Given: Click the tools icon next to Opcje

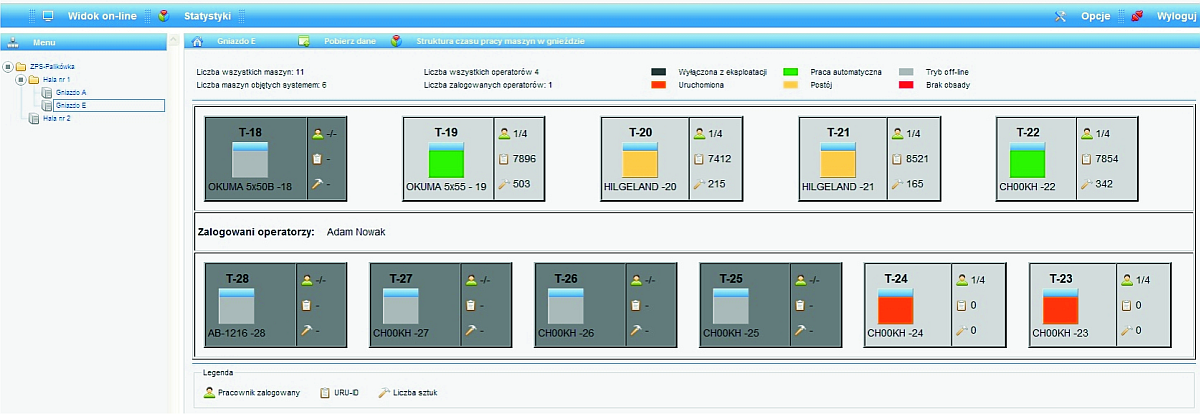Looking at the screenshot, I should [x=1061, y=17].
